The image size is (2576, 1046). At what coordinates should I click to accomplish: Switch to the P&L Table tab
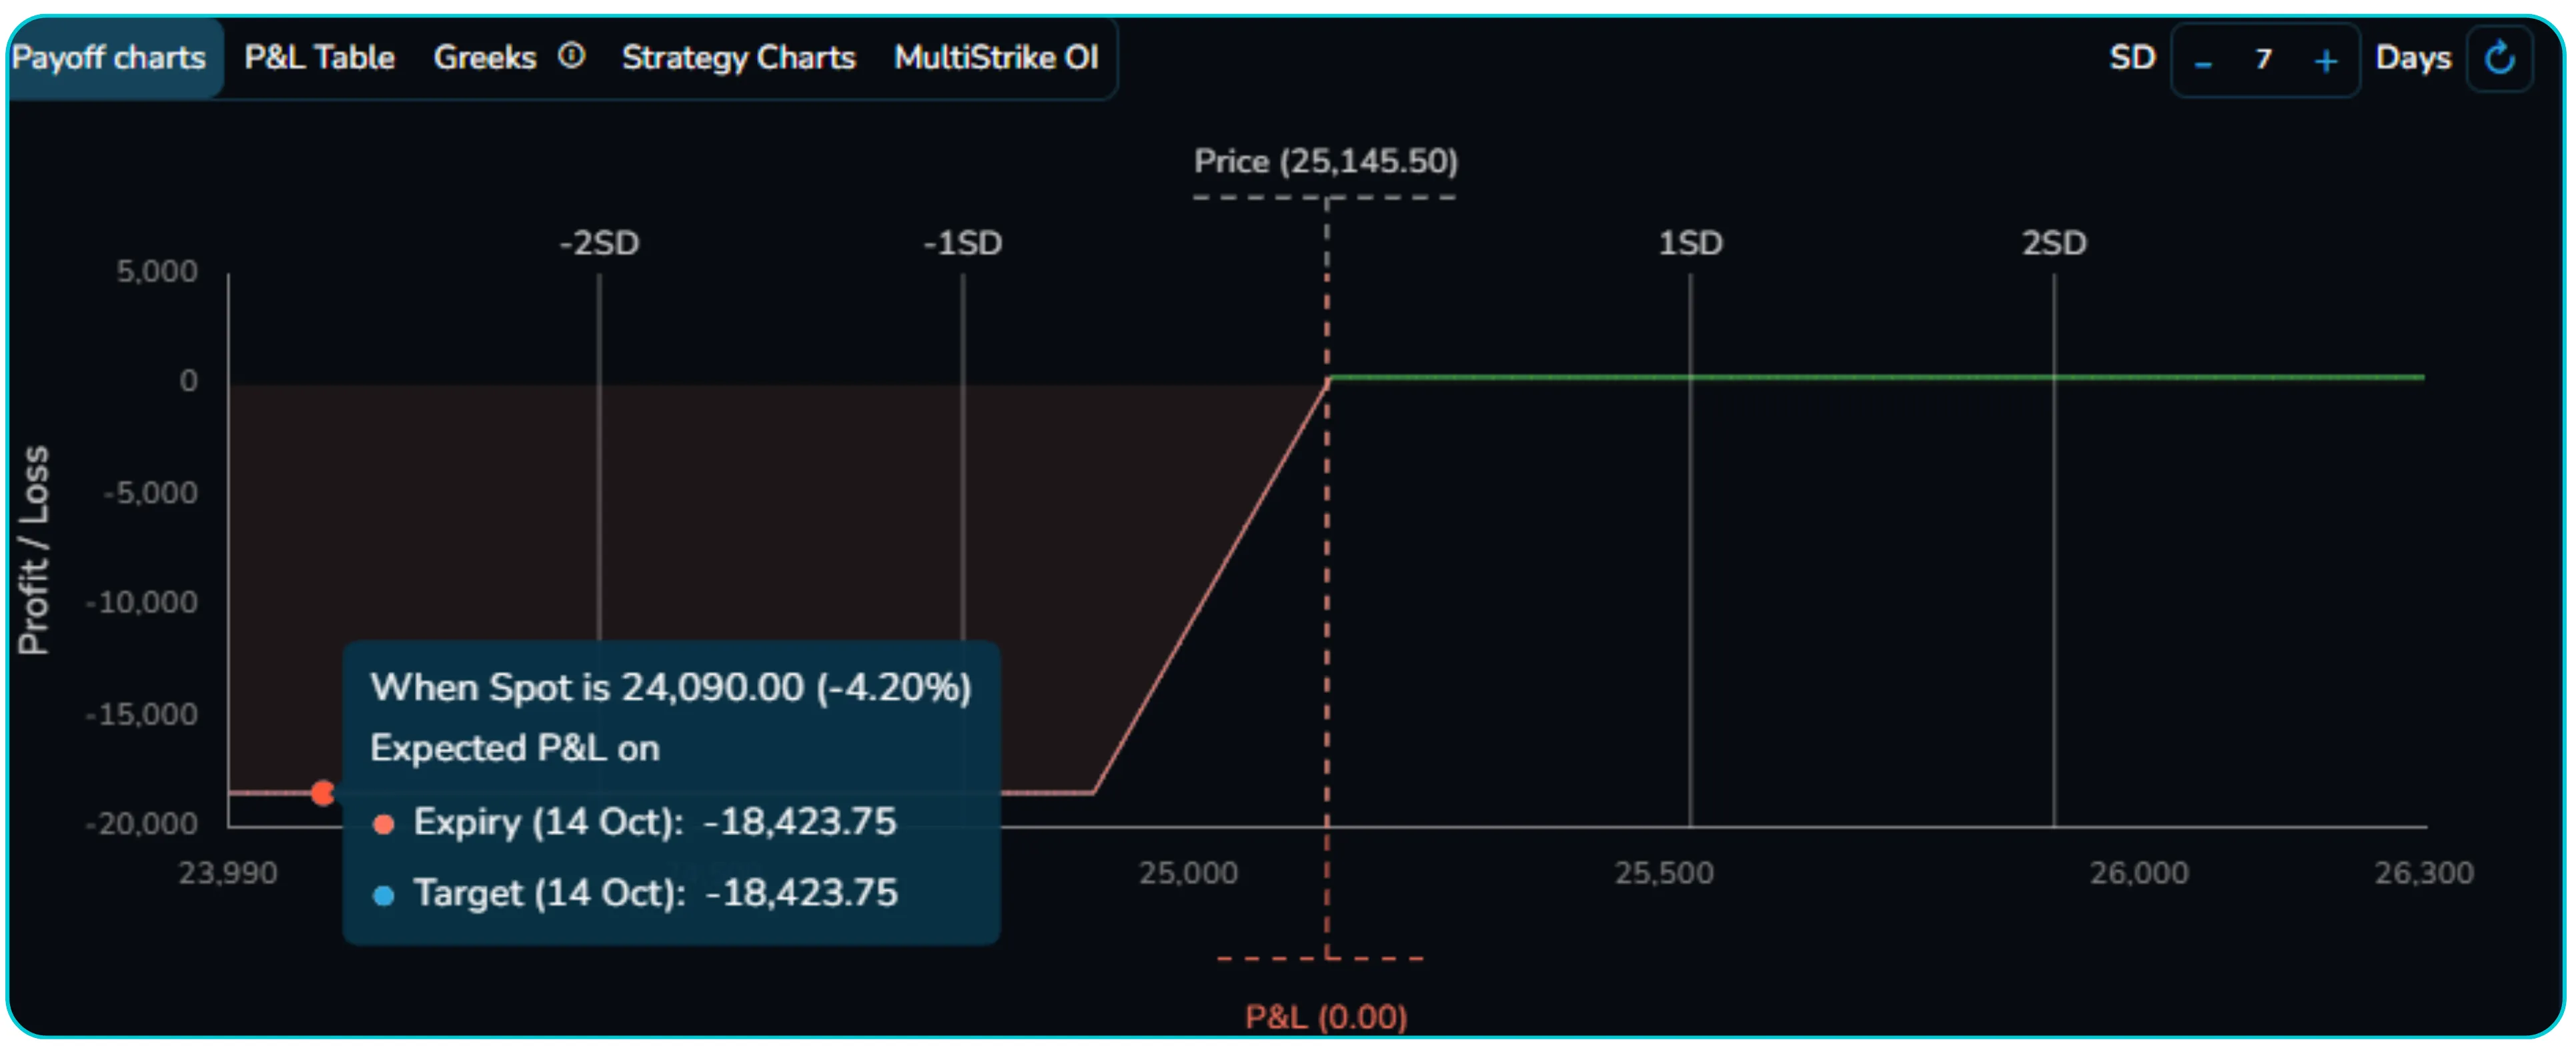point(319,58)
